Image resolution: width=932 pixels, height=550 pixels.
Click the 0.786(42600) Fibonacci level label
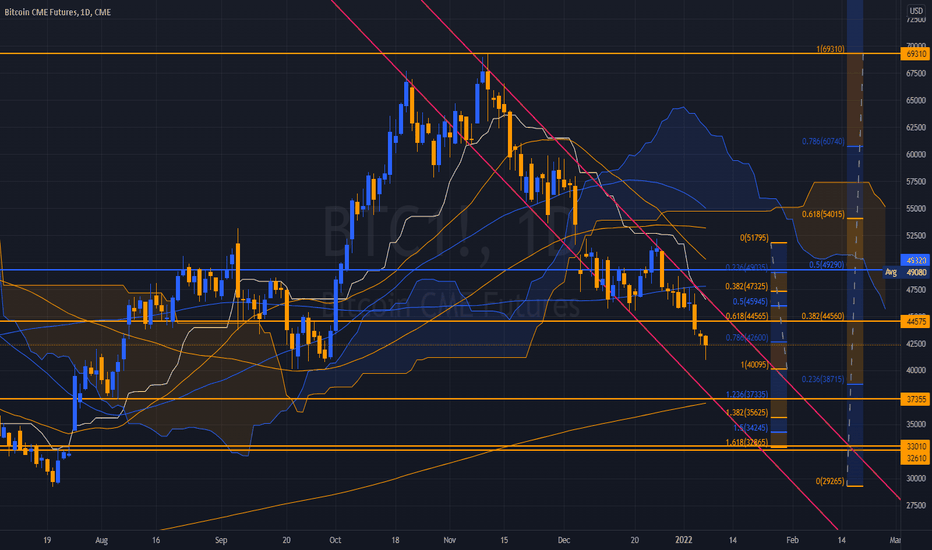pos(747,337)
